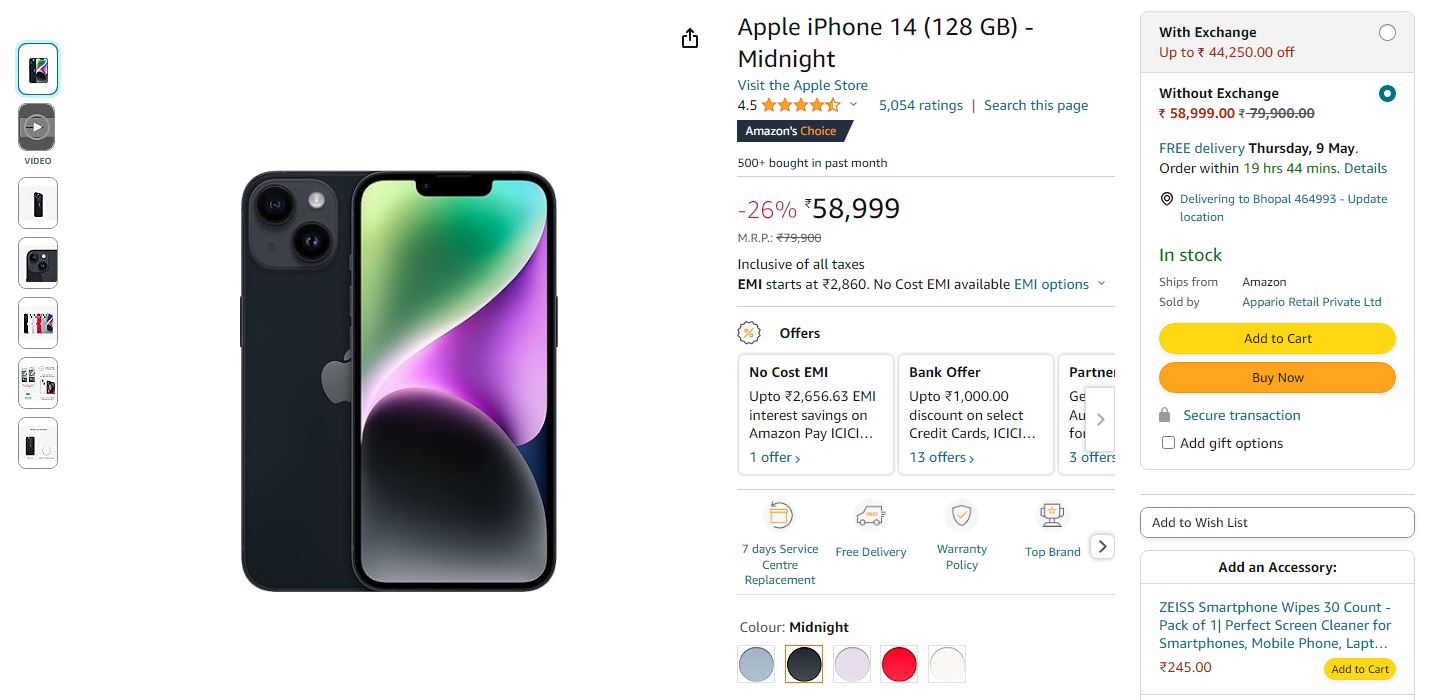Click the Warranty Policy shield icon
This screenshot has width=1430, height=700.
coord(961,516)
